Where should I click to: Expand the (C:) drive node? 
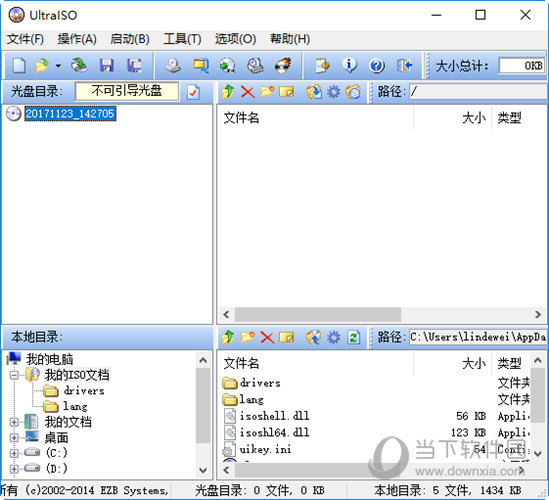(x=14, y=453)
